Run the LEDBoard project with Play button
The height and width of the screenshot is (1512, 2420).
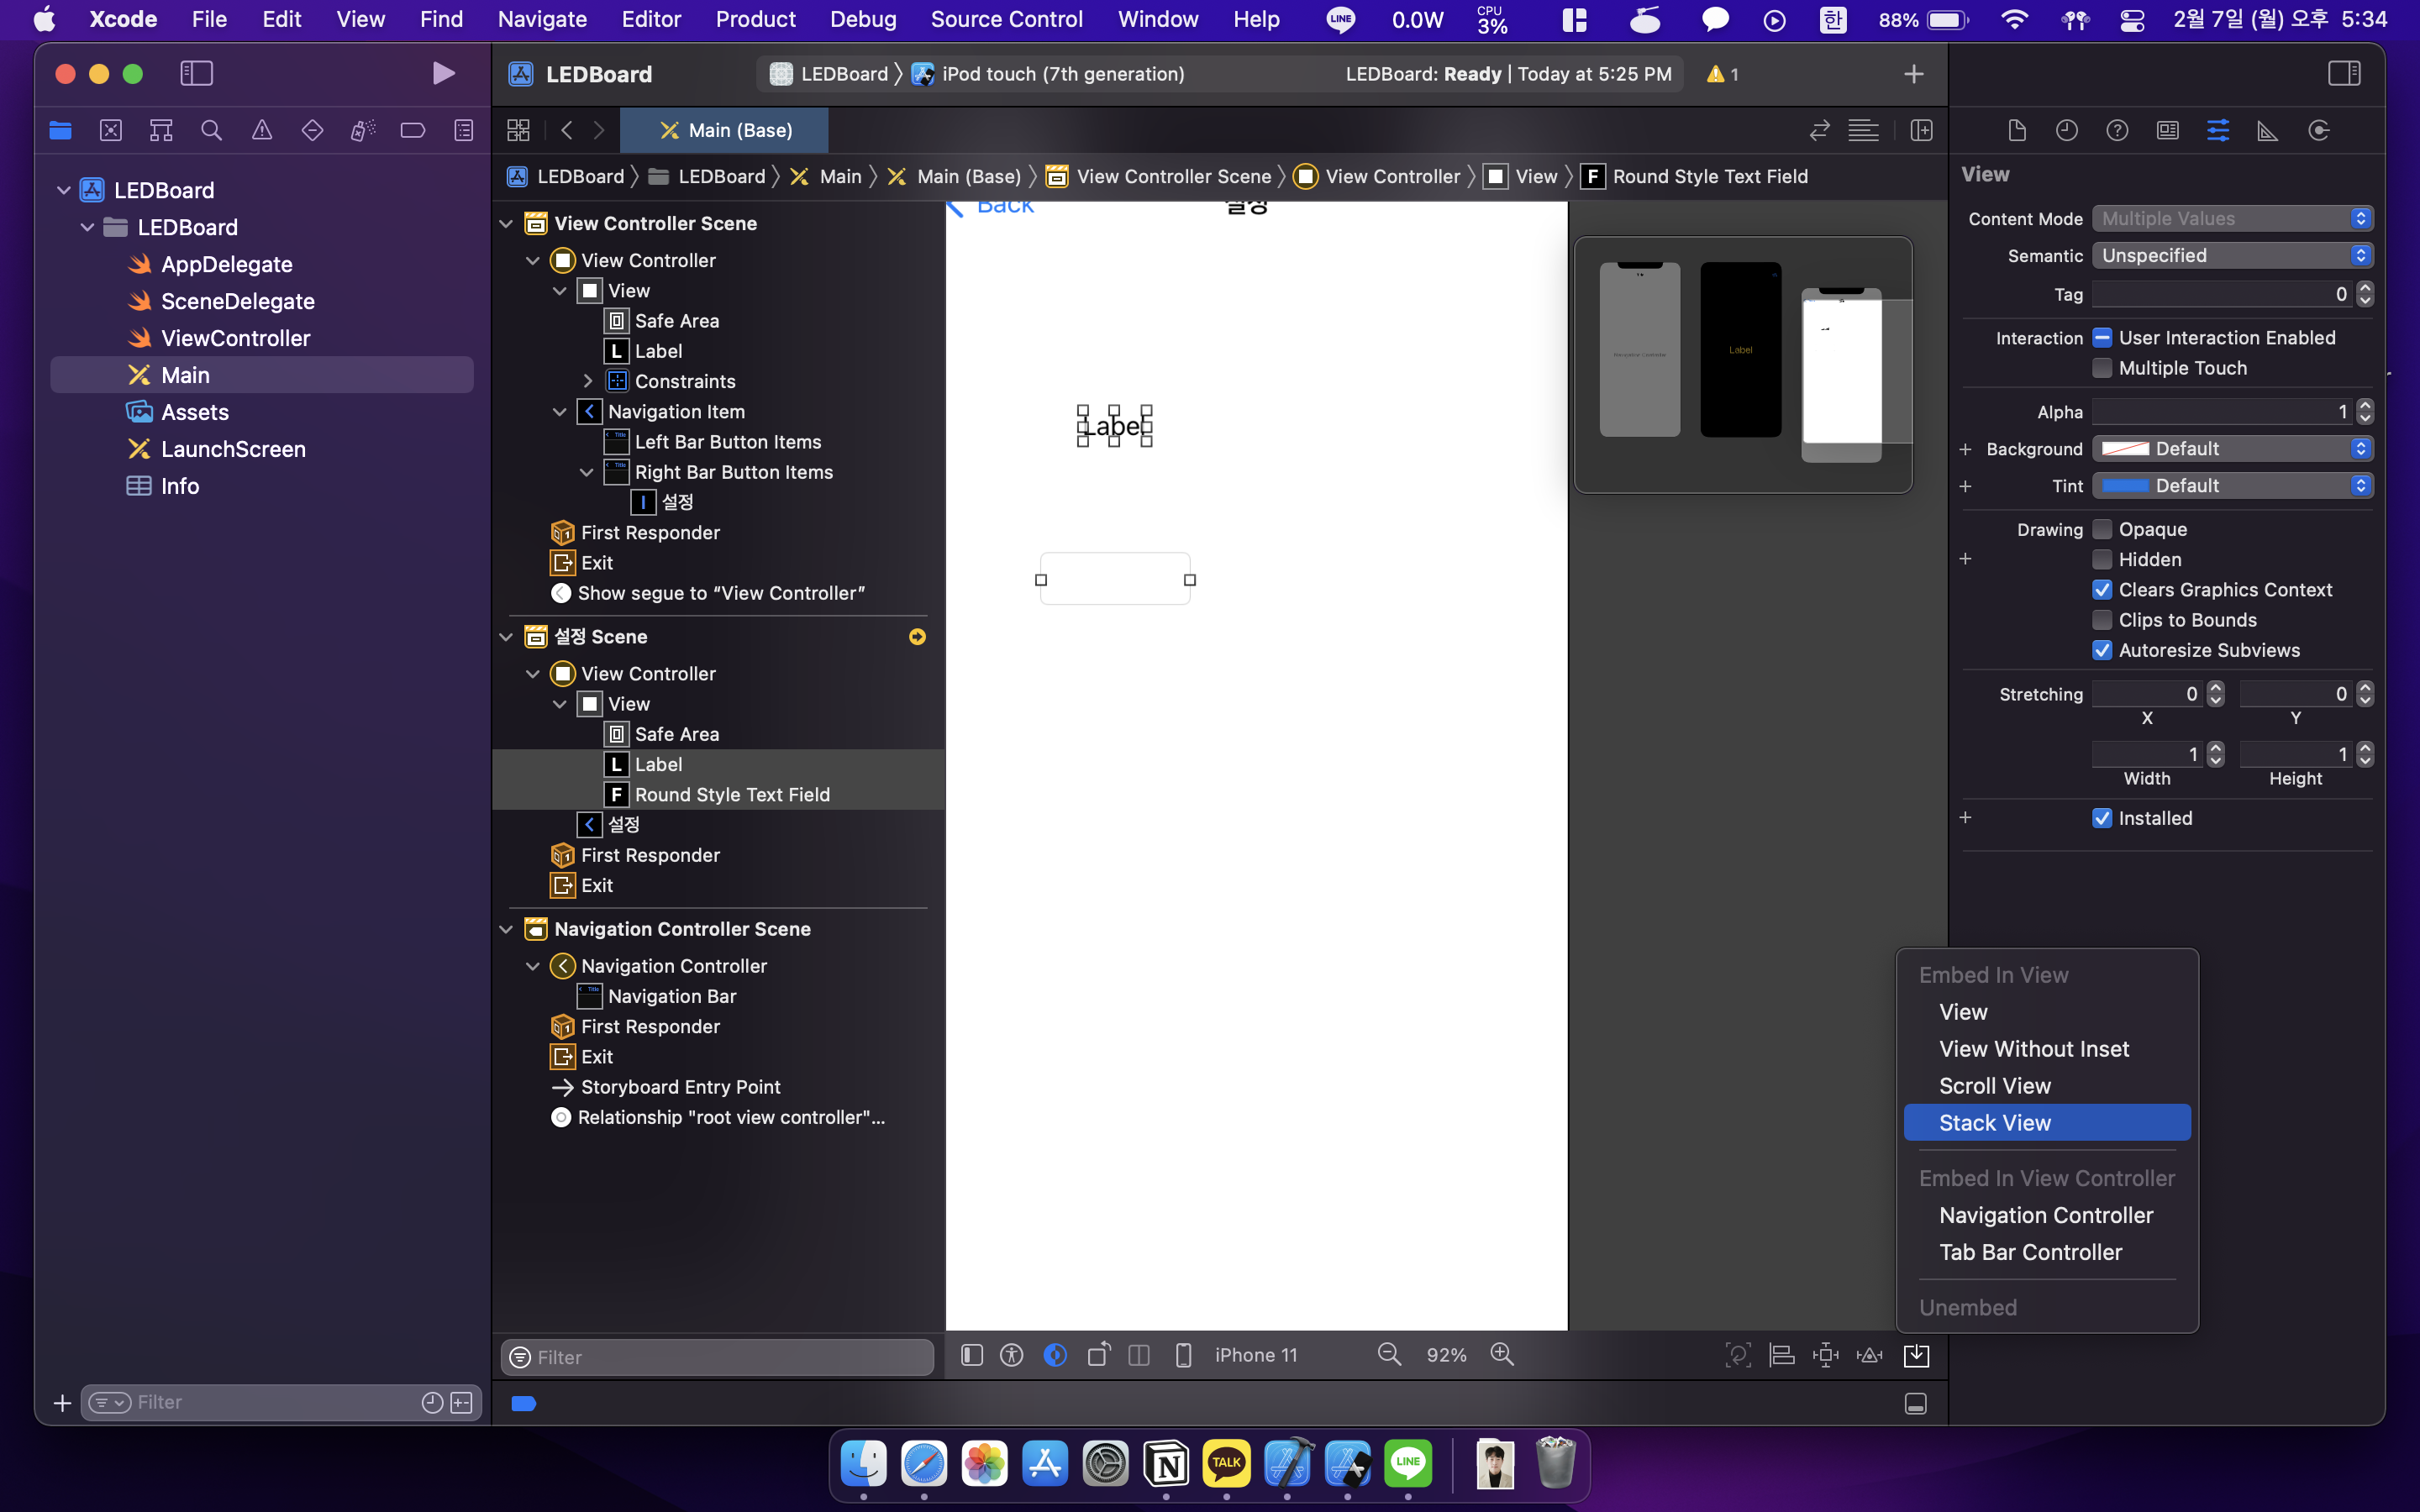click(x=443, y=73)
